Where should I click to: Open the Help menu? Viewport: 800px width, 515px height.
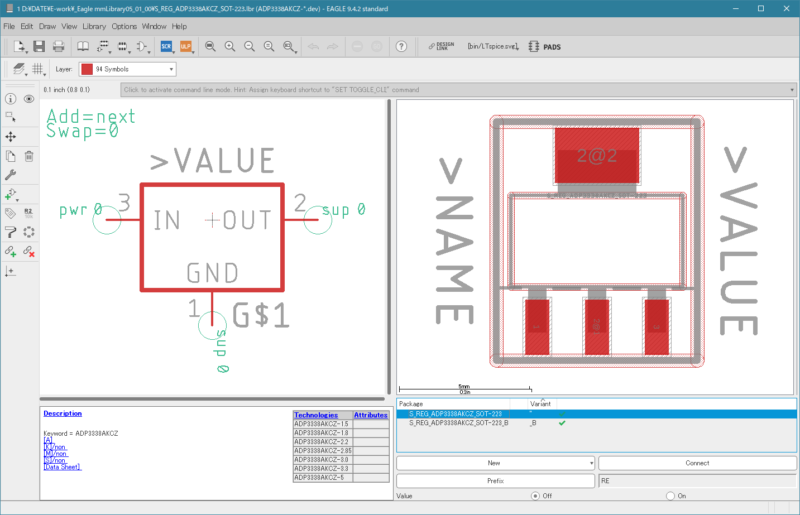point(179,26)
